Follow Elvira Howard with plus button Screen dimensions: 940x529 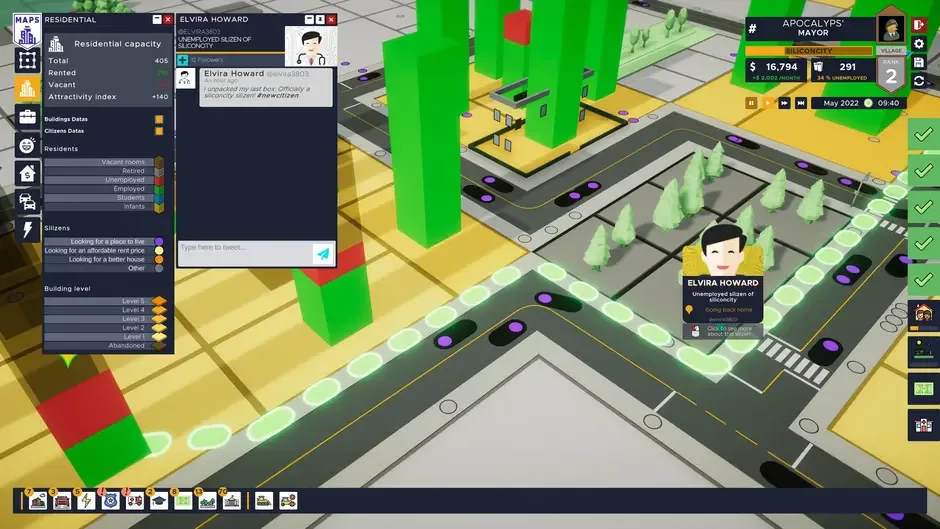click(x=182, y=60)
